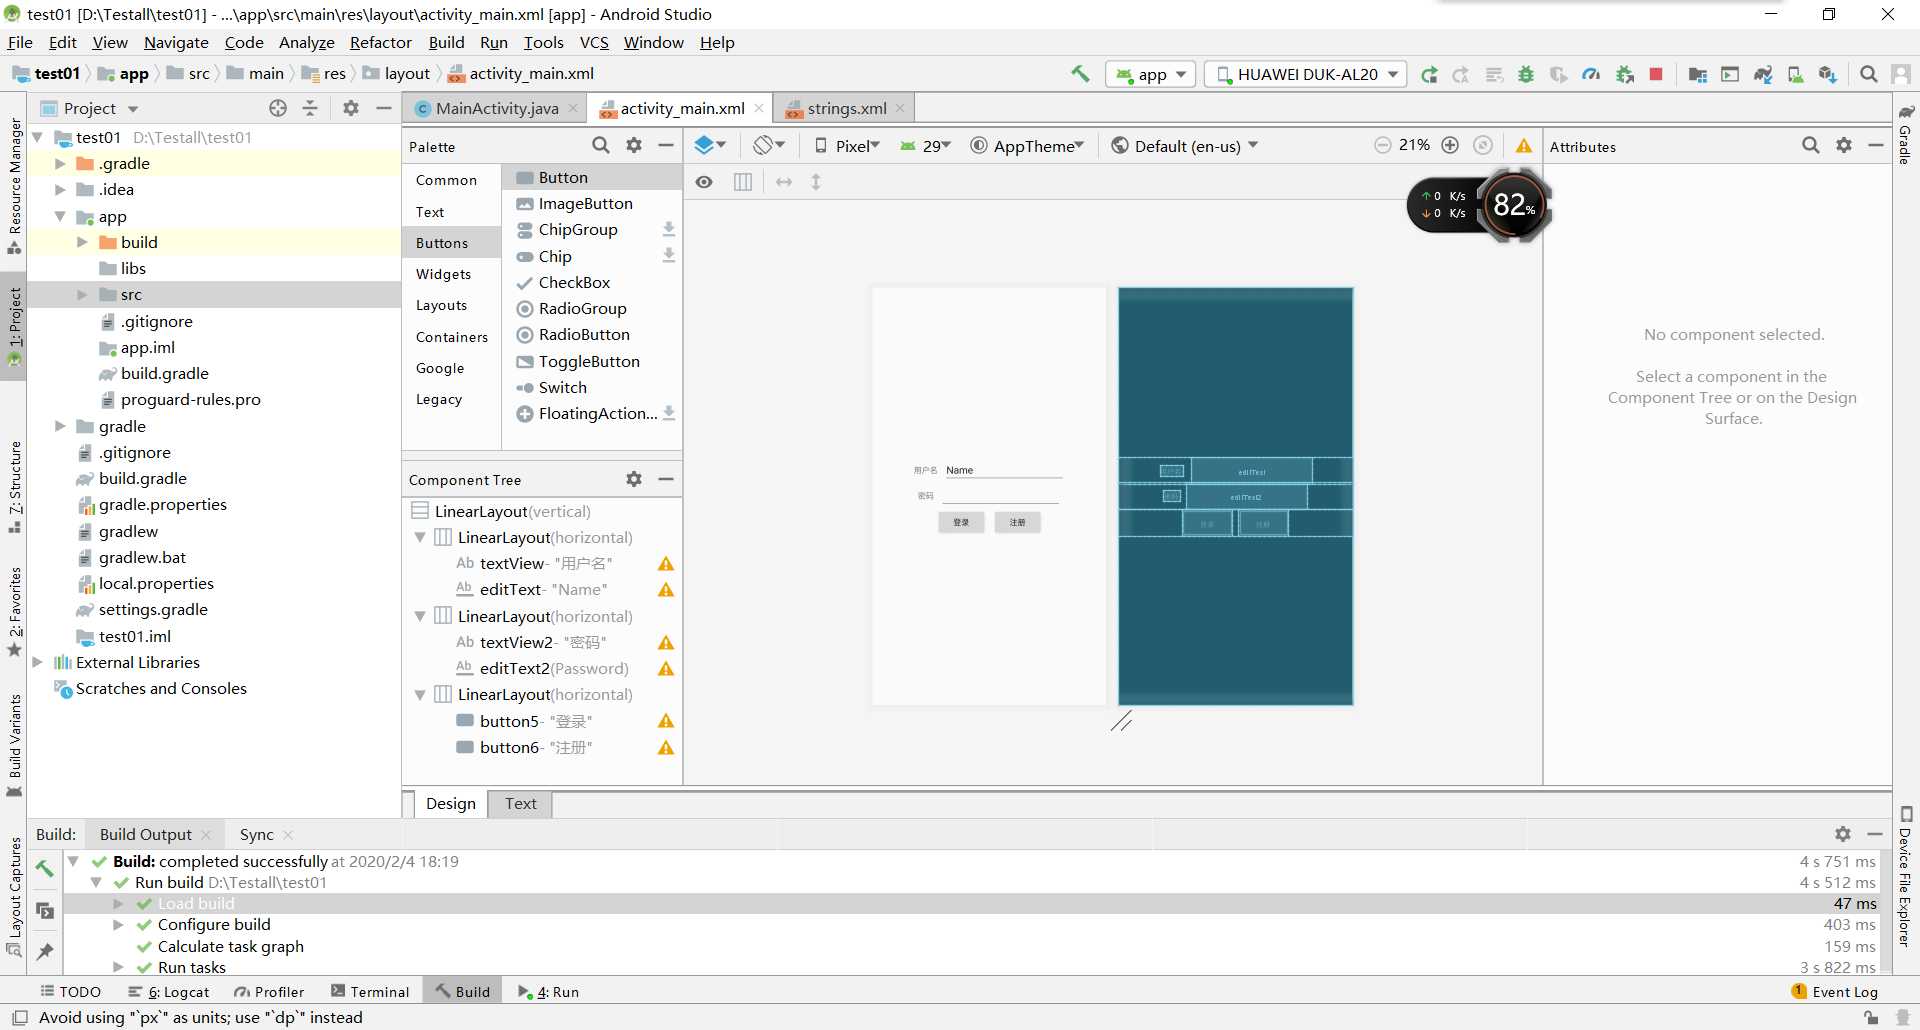The image size is (1920, 1030).
Task: Select build.gradle under the app module
Action: [x=165, y=373]
